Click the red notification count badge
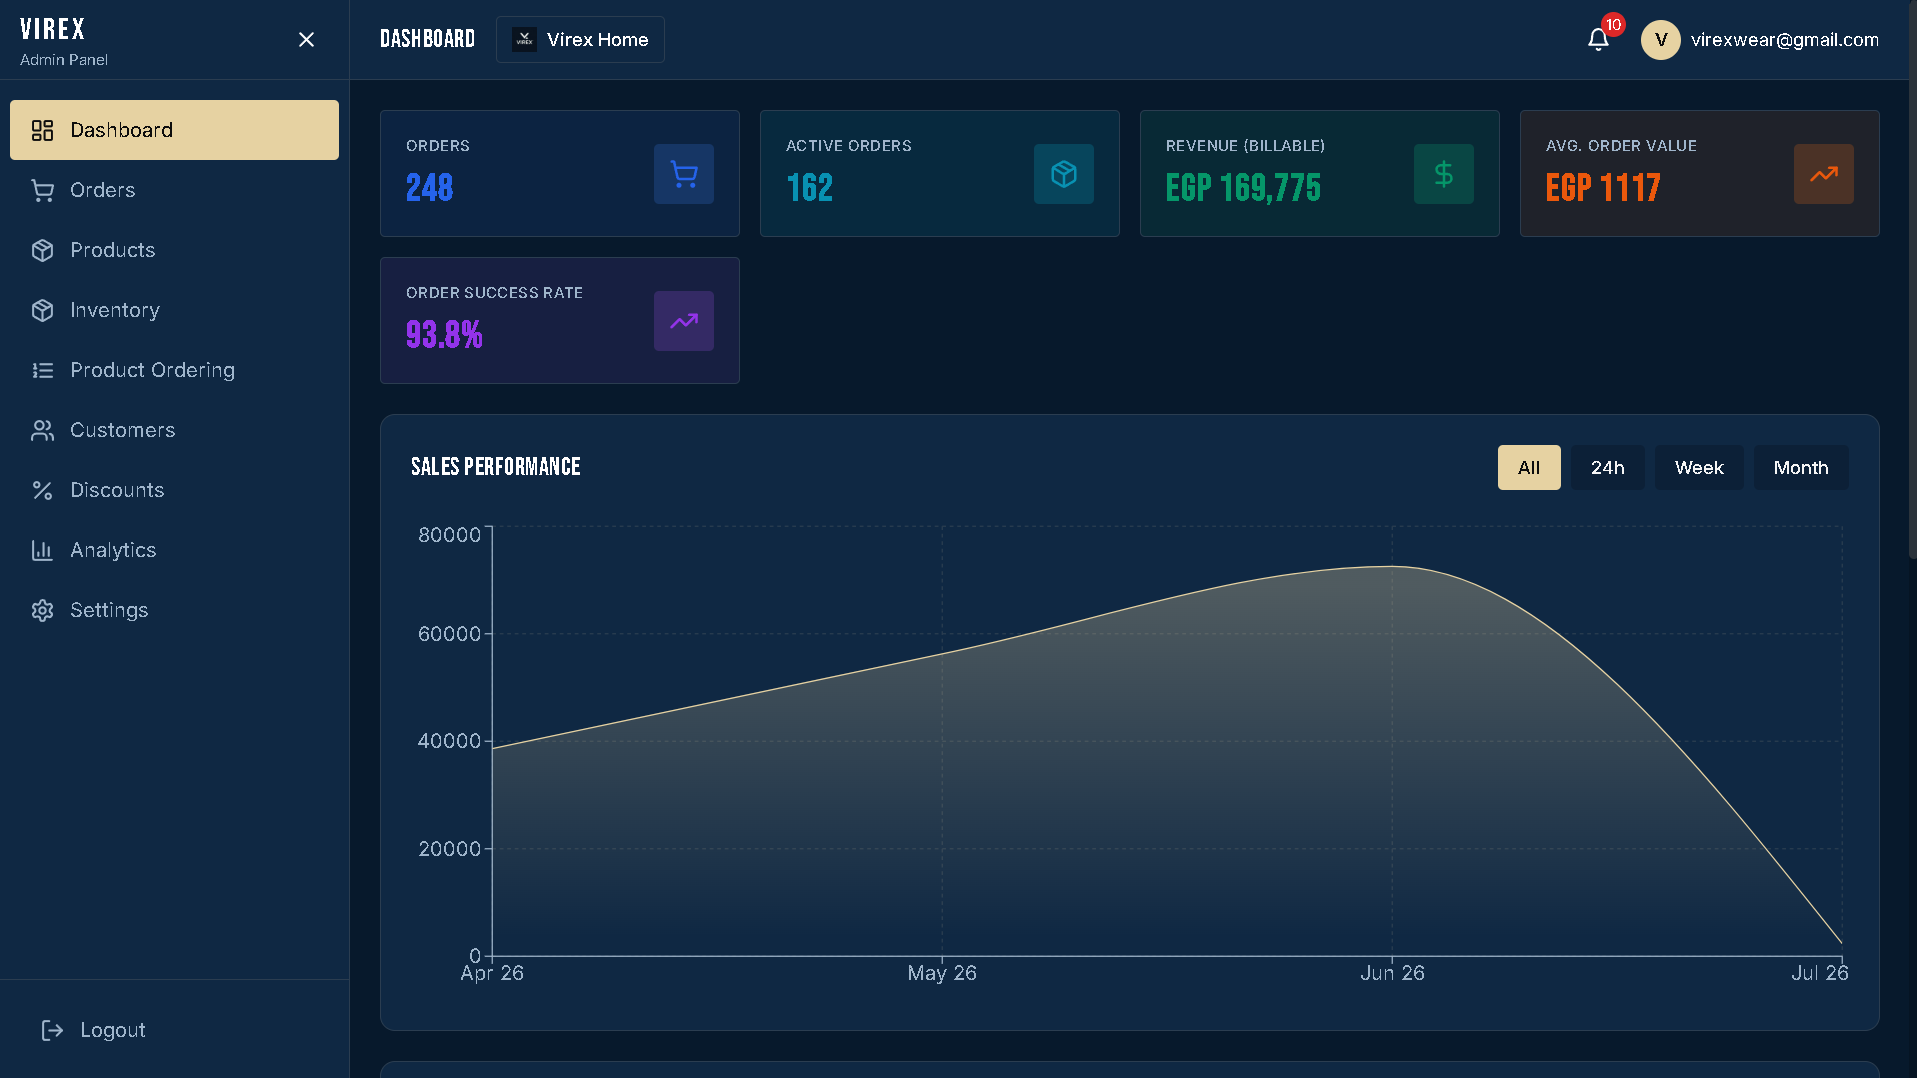The height and width of the screenshot is (1078, 1917). [1613, 25]
